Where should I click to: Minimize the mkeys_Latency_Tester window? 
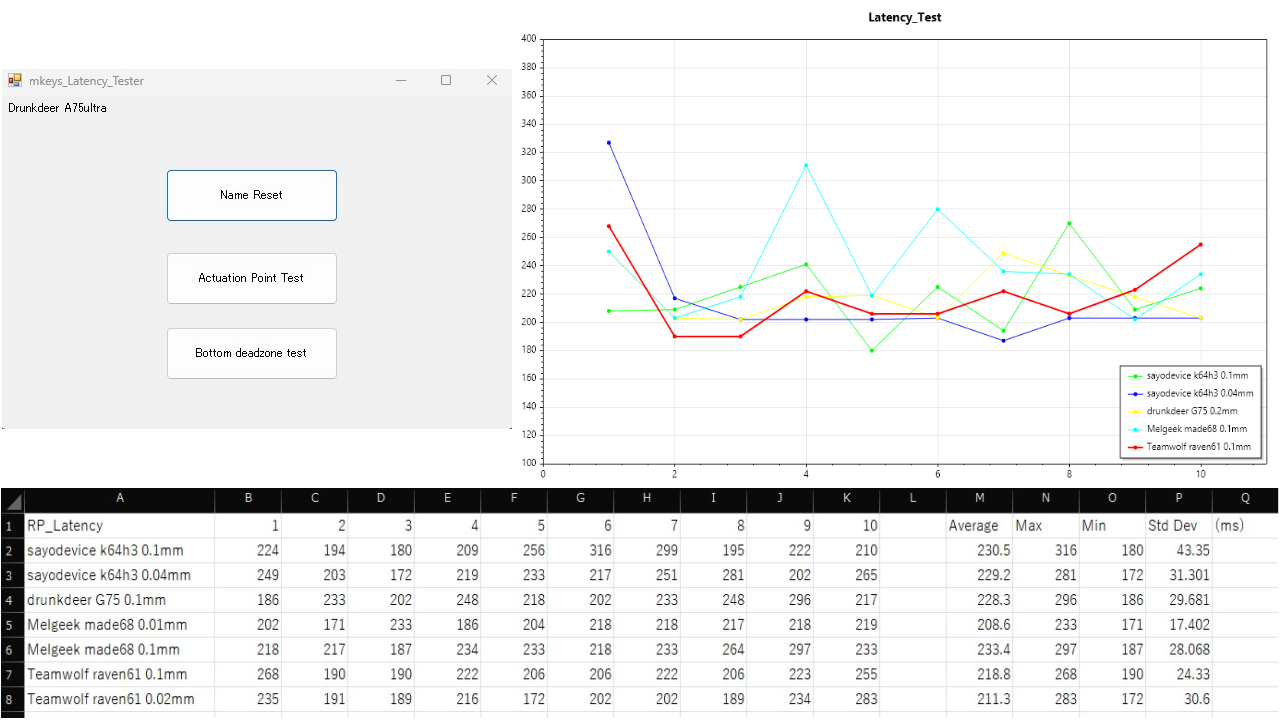pos(401,80)
